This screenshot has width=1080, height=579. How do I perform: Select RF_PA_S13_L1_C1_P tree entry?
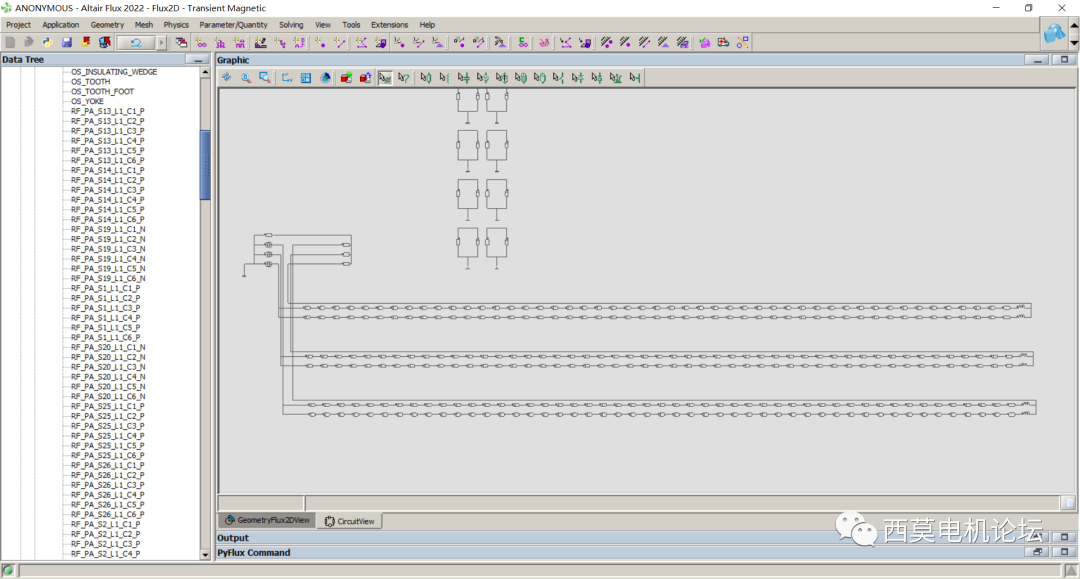pos(107,111)
